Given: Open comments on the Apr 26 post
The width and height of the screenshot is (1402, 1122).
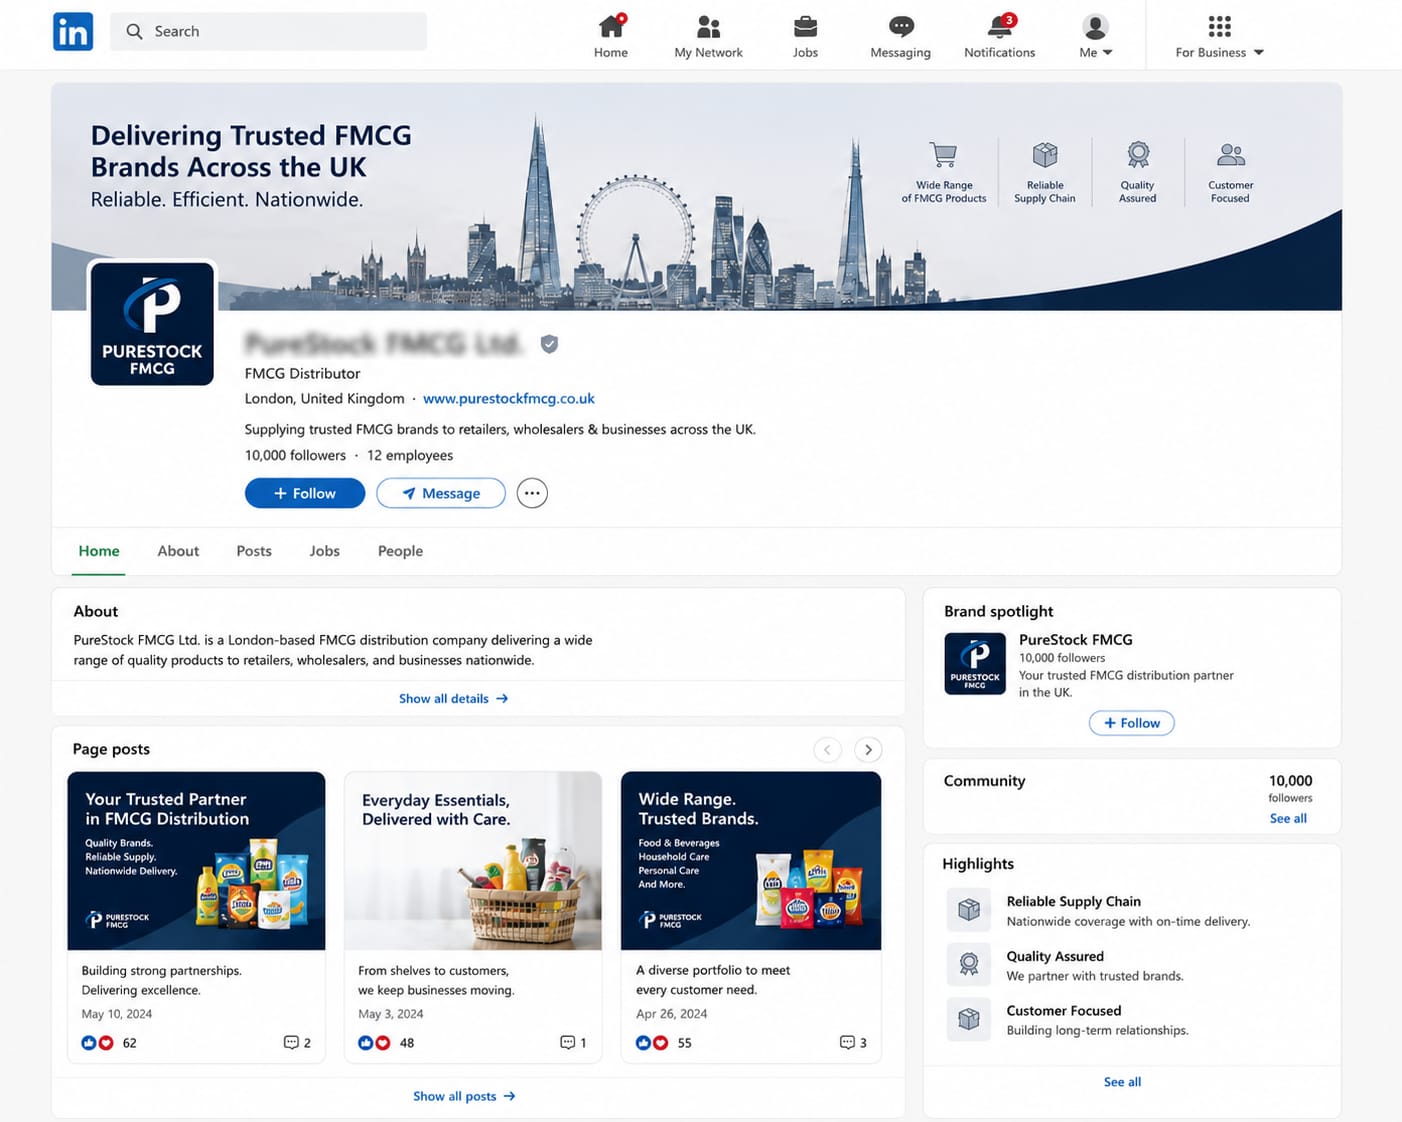Looking at the screenshot, I should 853,1042.
